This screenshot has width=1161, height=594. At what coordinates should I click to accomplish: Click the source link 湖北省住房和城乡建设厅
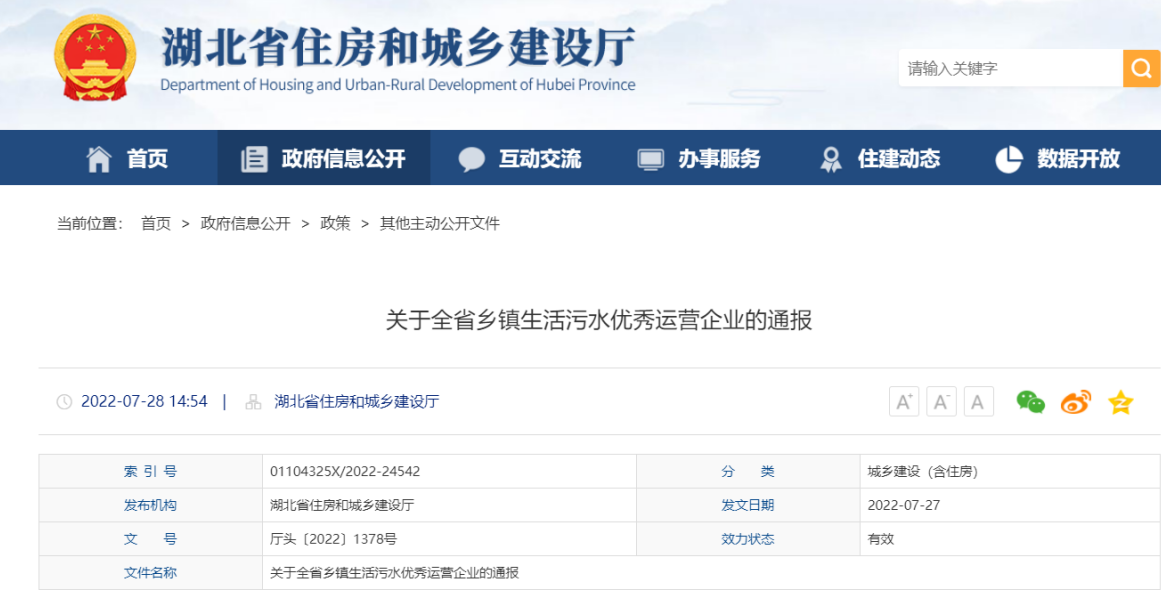click(x=357, y=401)
